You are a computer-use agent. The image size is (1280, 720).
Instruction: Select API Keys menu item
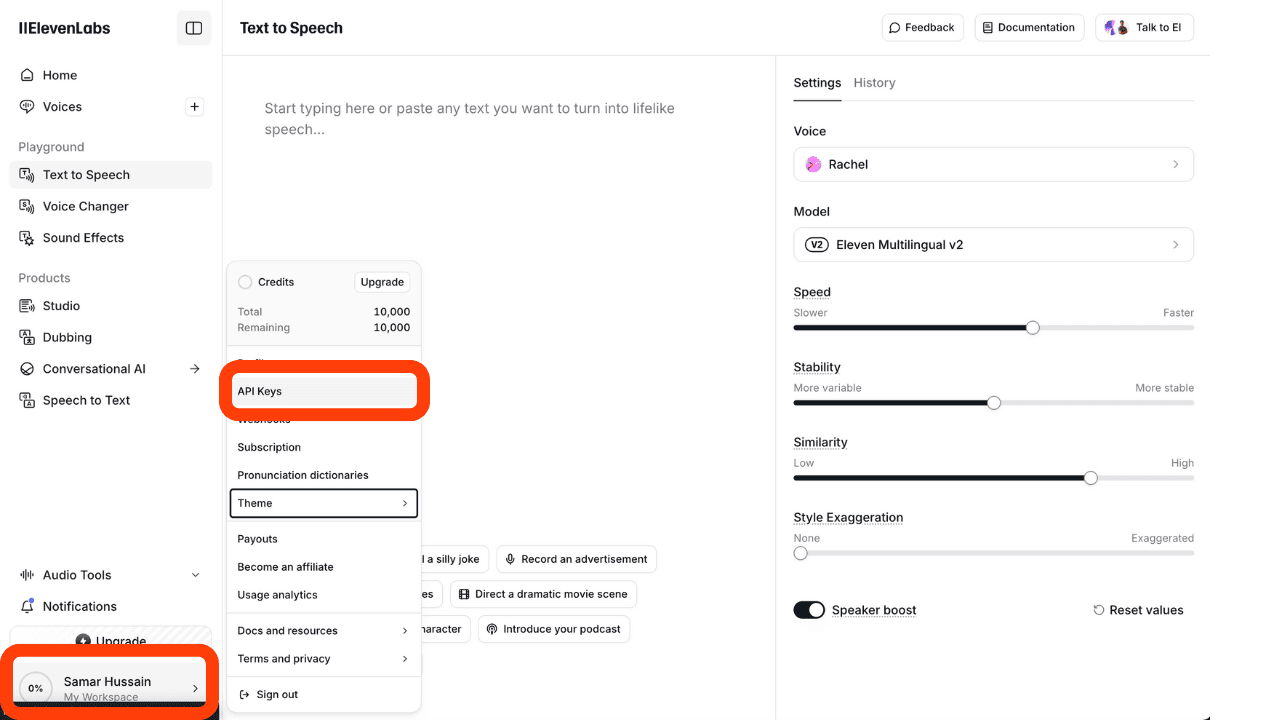tap(324, 391)
